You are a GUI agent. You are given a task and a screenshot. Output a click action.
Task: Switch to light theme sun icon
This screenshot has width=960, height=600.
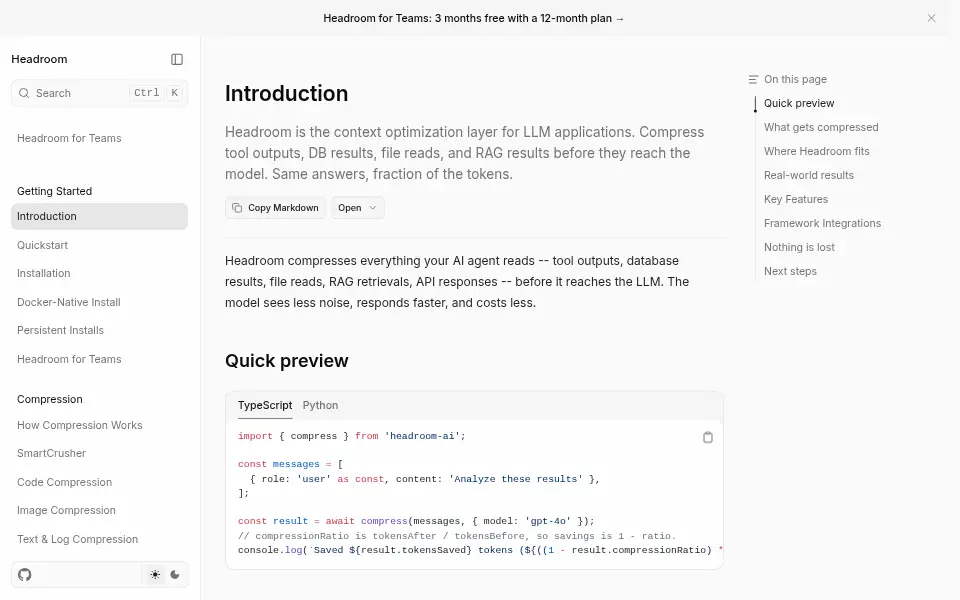[155, 575]
